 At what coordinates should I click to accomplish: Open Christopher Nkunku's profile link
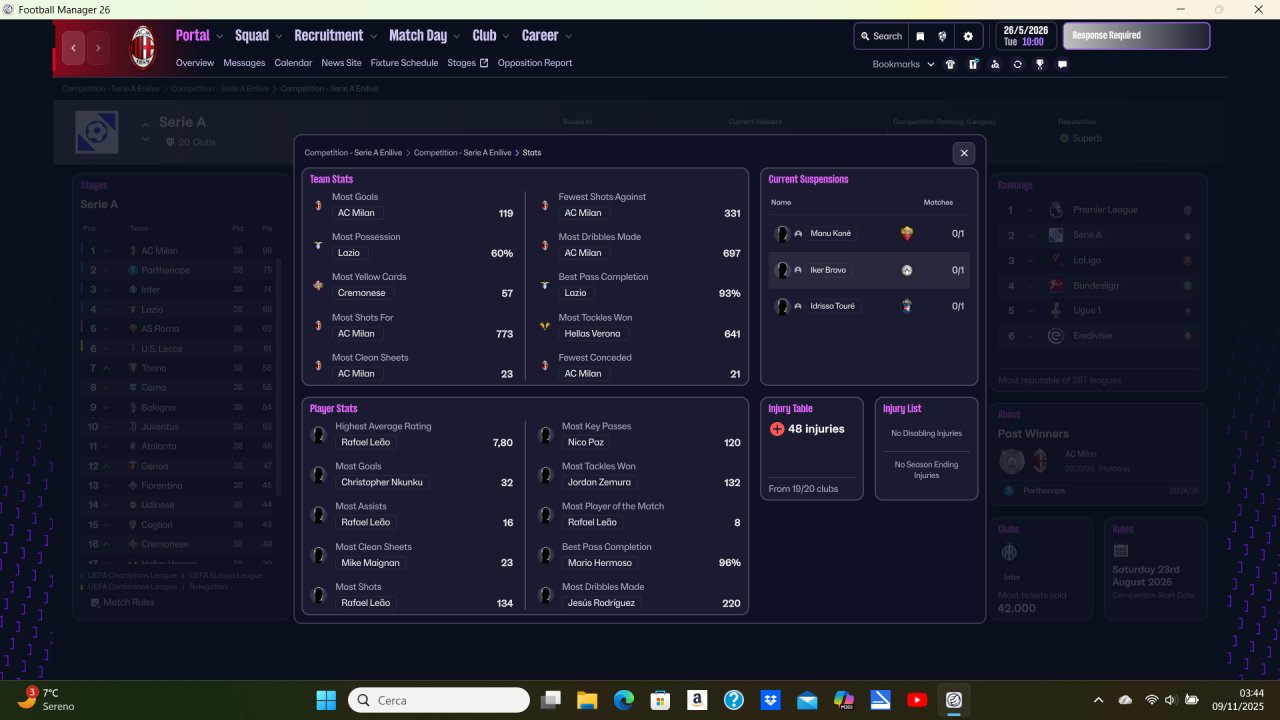tap(382, 482)
